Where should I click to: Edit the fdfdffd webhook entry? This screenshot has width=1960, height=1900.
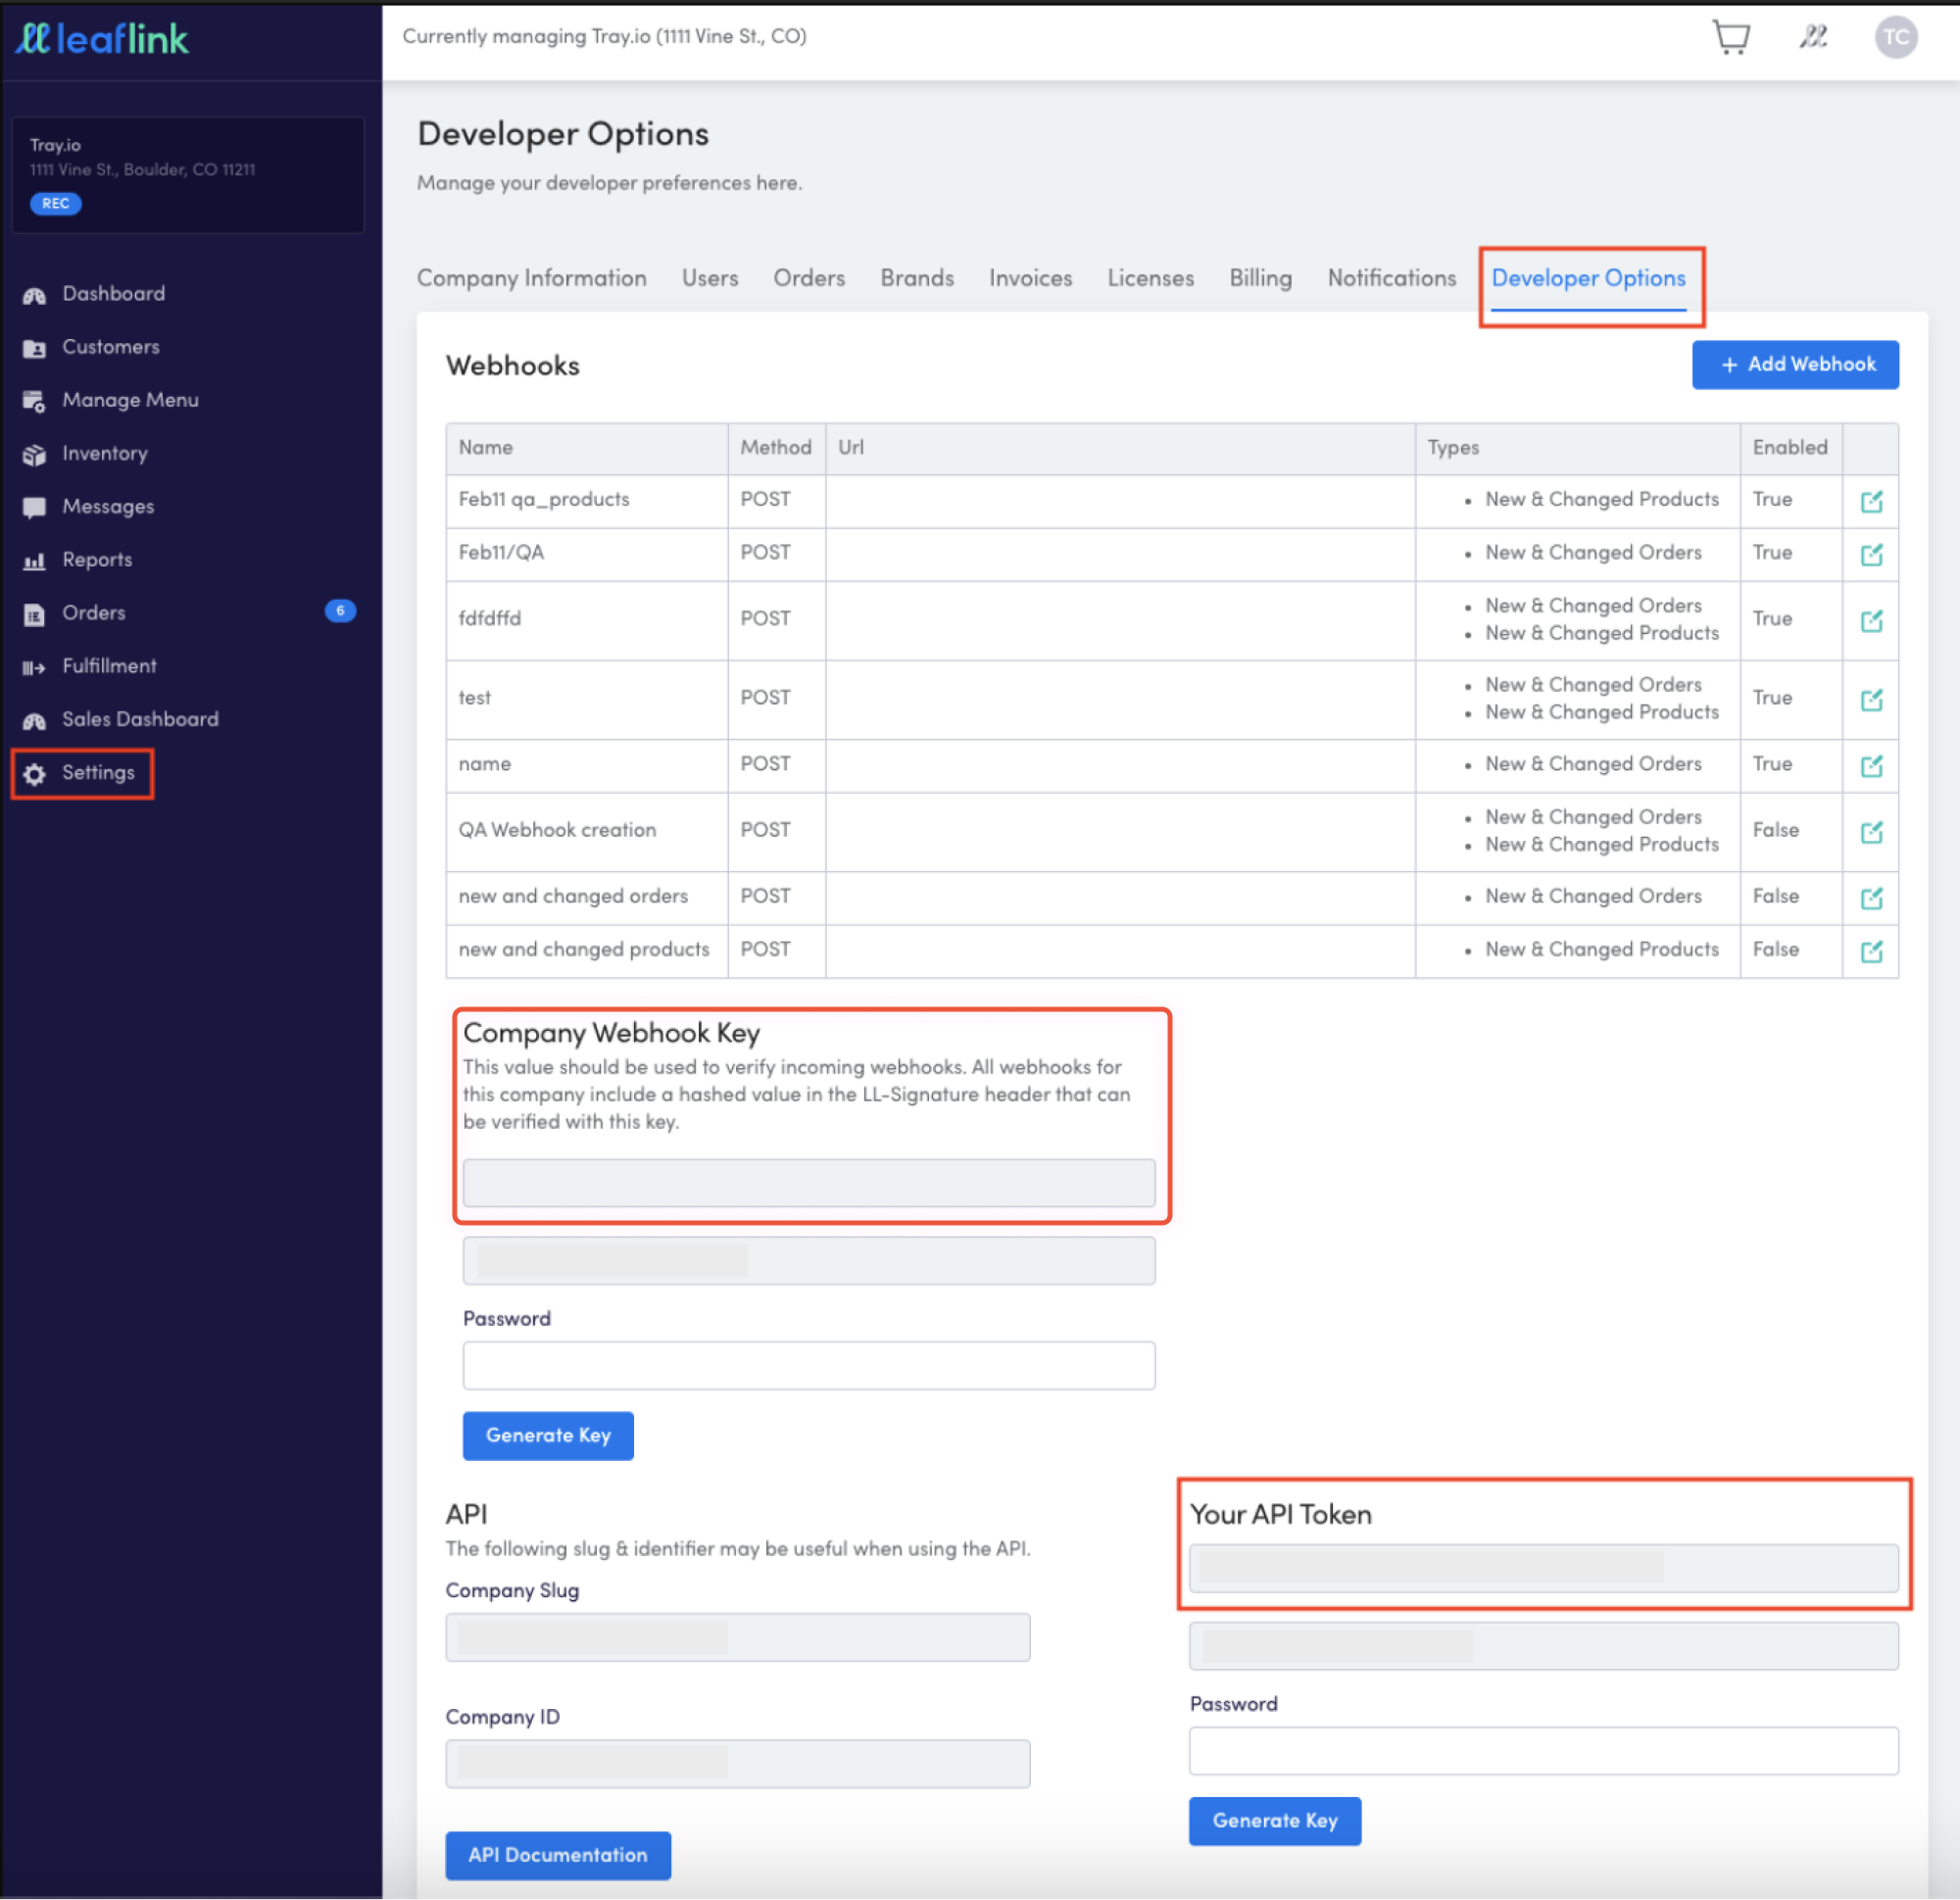point(1871,620)
